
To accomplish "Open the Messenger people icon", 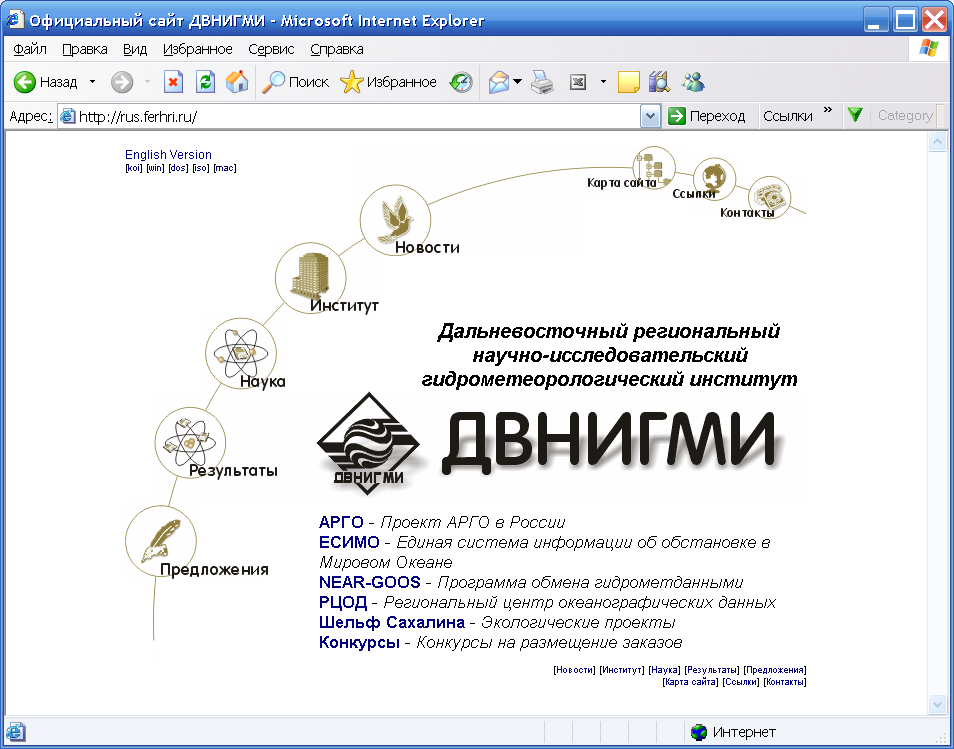I will click(x=693, y=82).
